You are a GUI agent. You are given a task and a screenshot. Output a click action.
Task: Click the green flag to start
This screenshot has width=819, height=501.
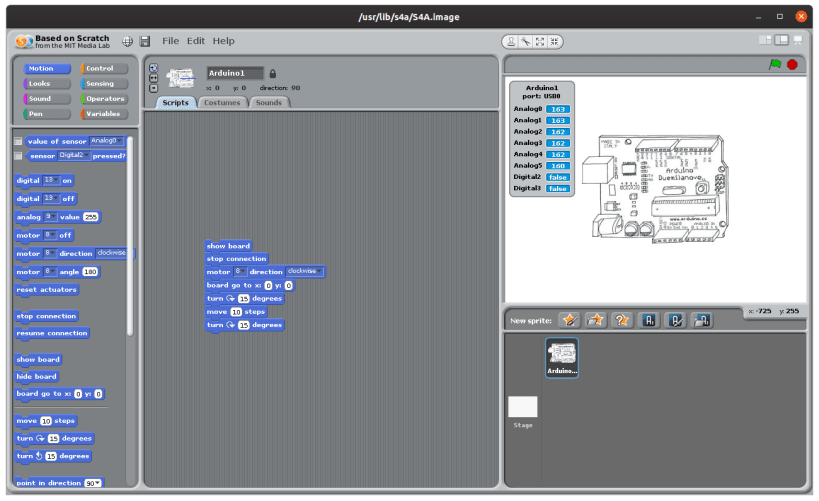coord(775,64)
